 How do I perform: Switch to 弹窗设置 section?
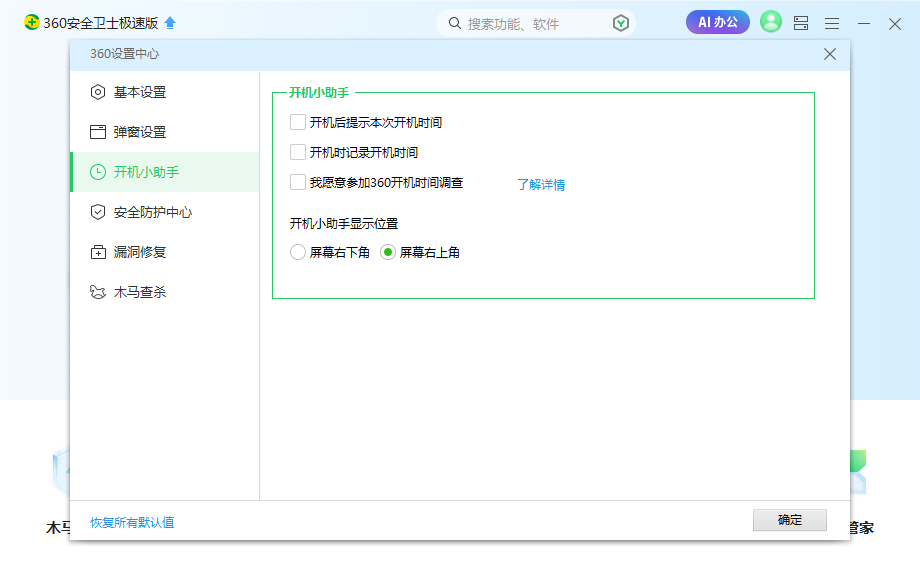pos(139,132)
